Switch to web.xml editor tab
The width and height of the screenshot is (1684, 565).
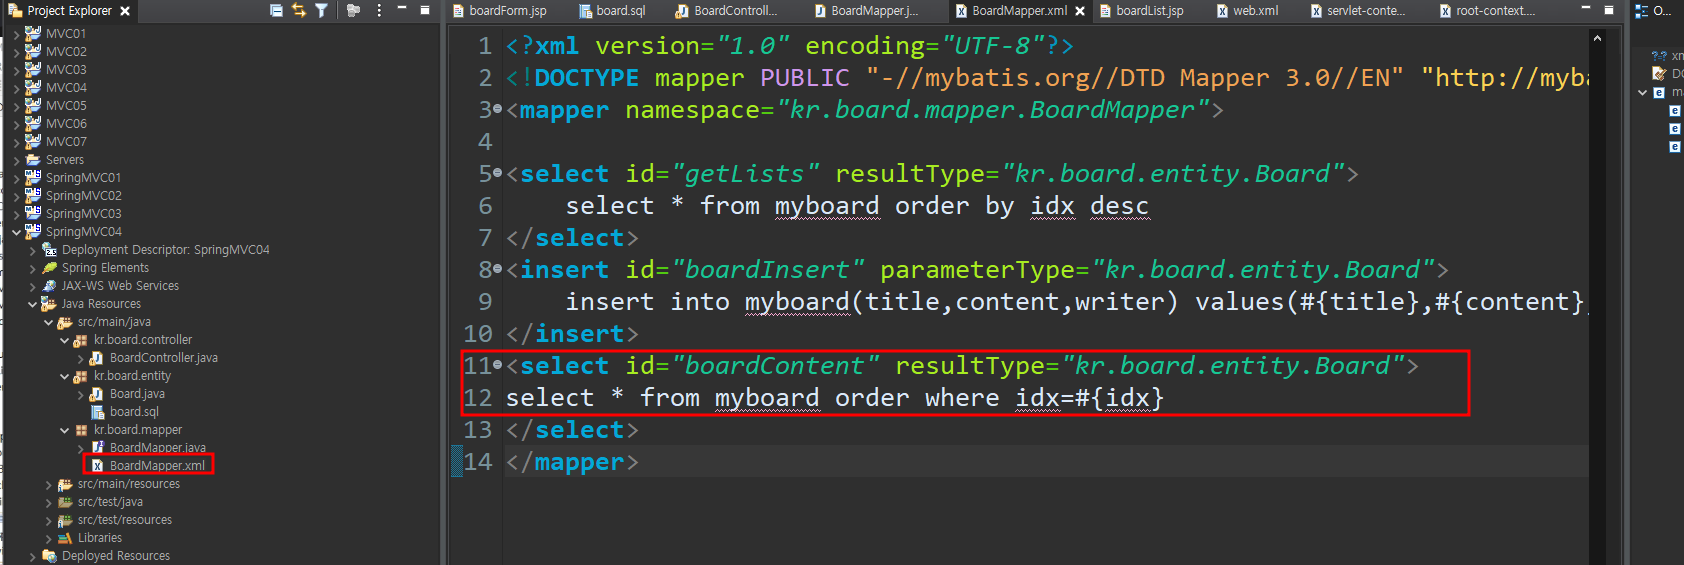pos(1247,11)
